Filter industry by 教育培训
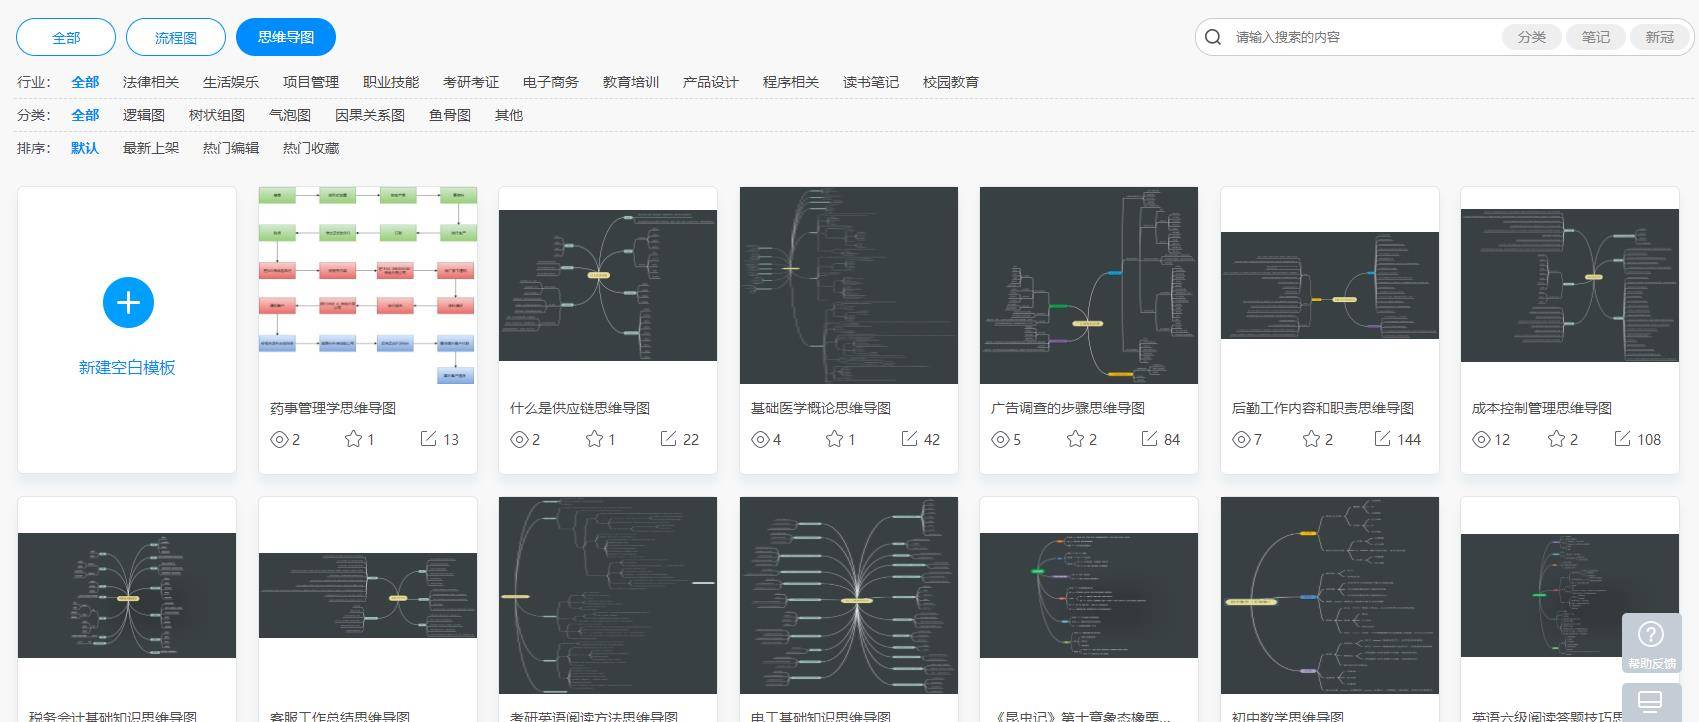The image size is (1699, 722). click(631, 82)
